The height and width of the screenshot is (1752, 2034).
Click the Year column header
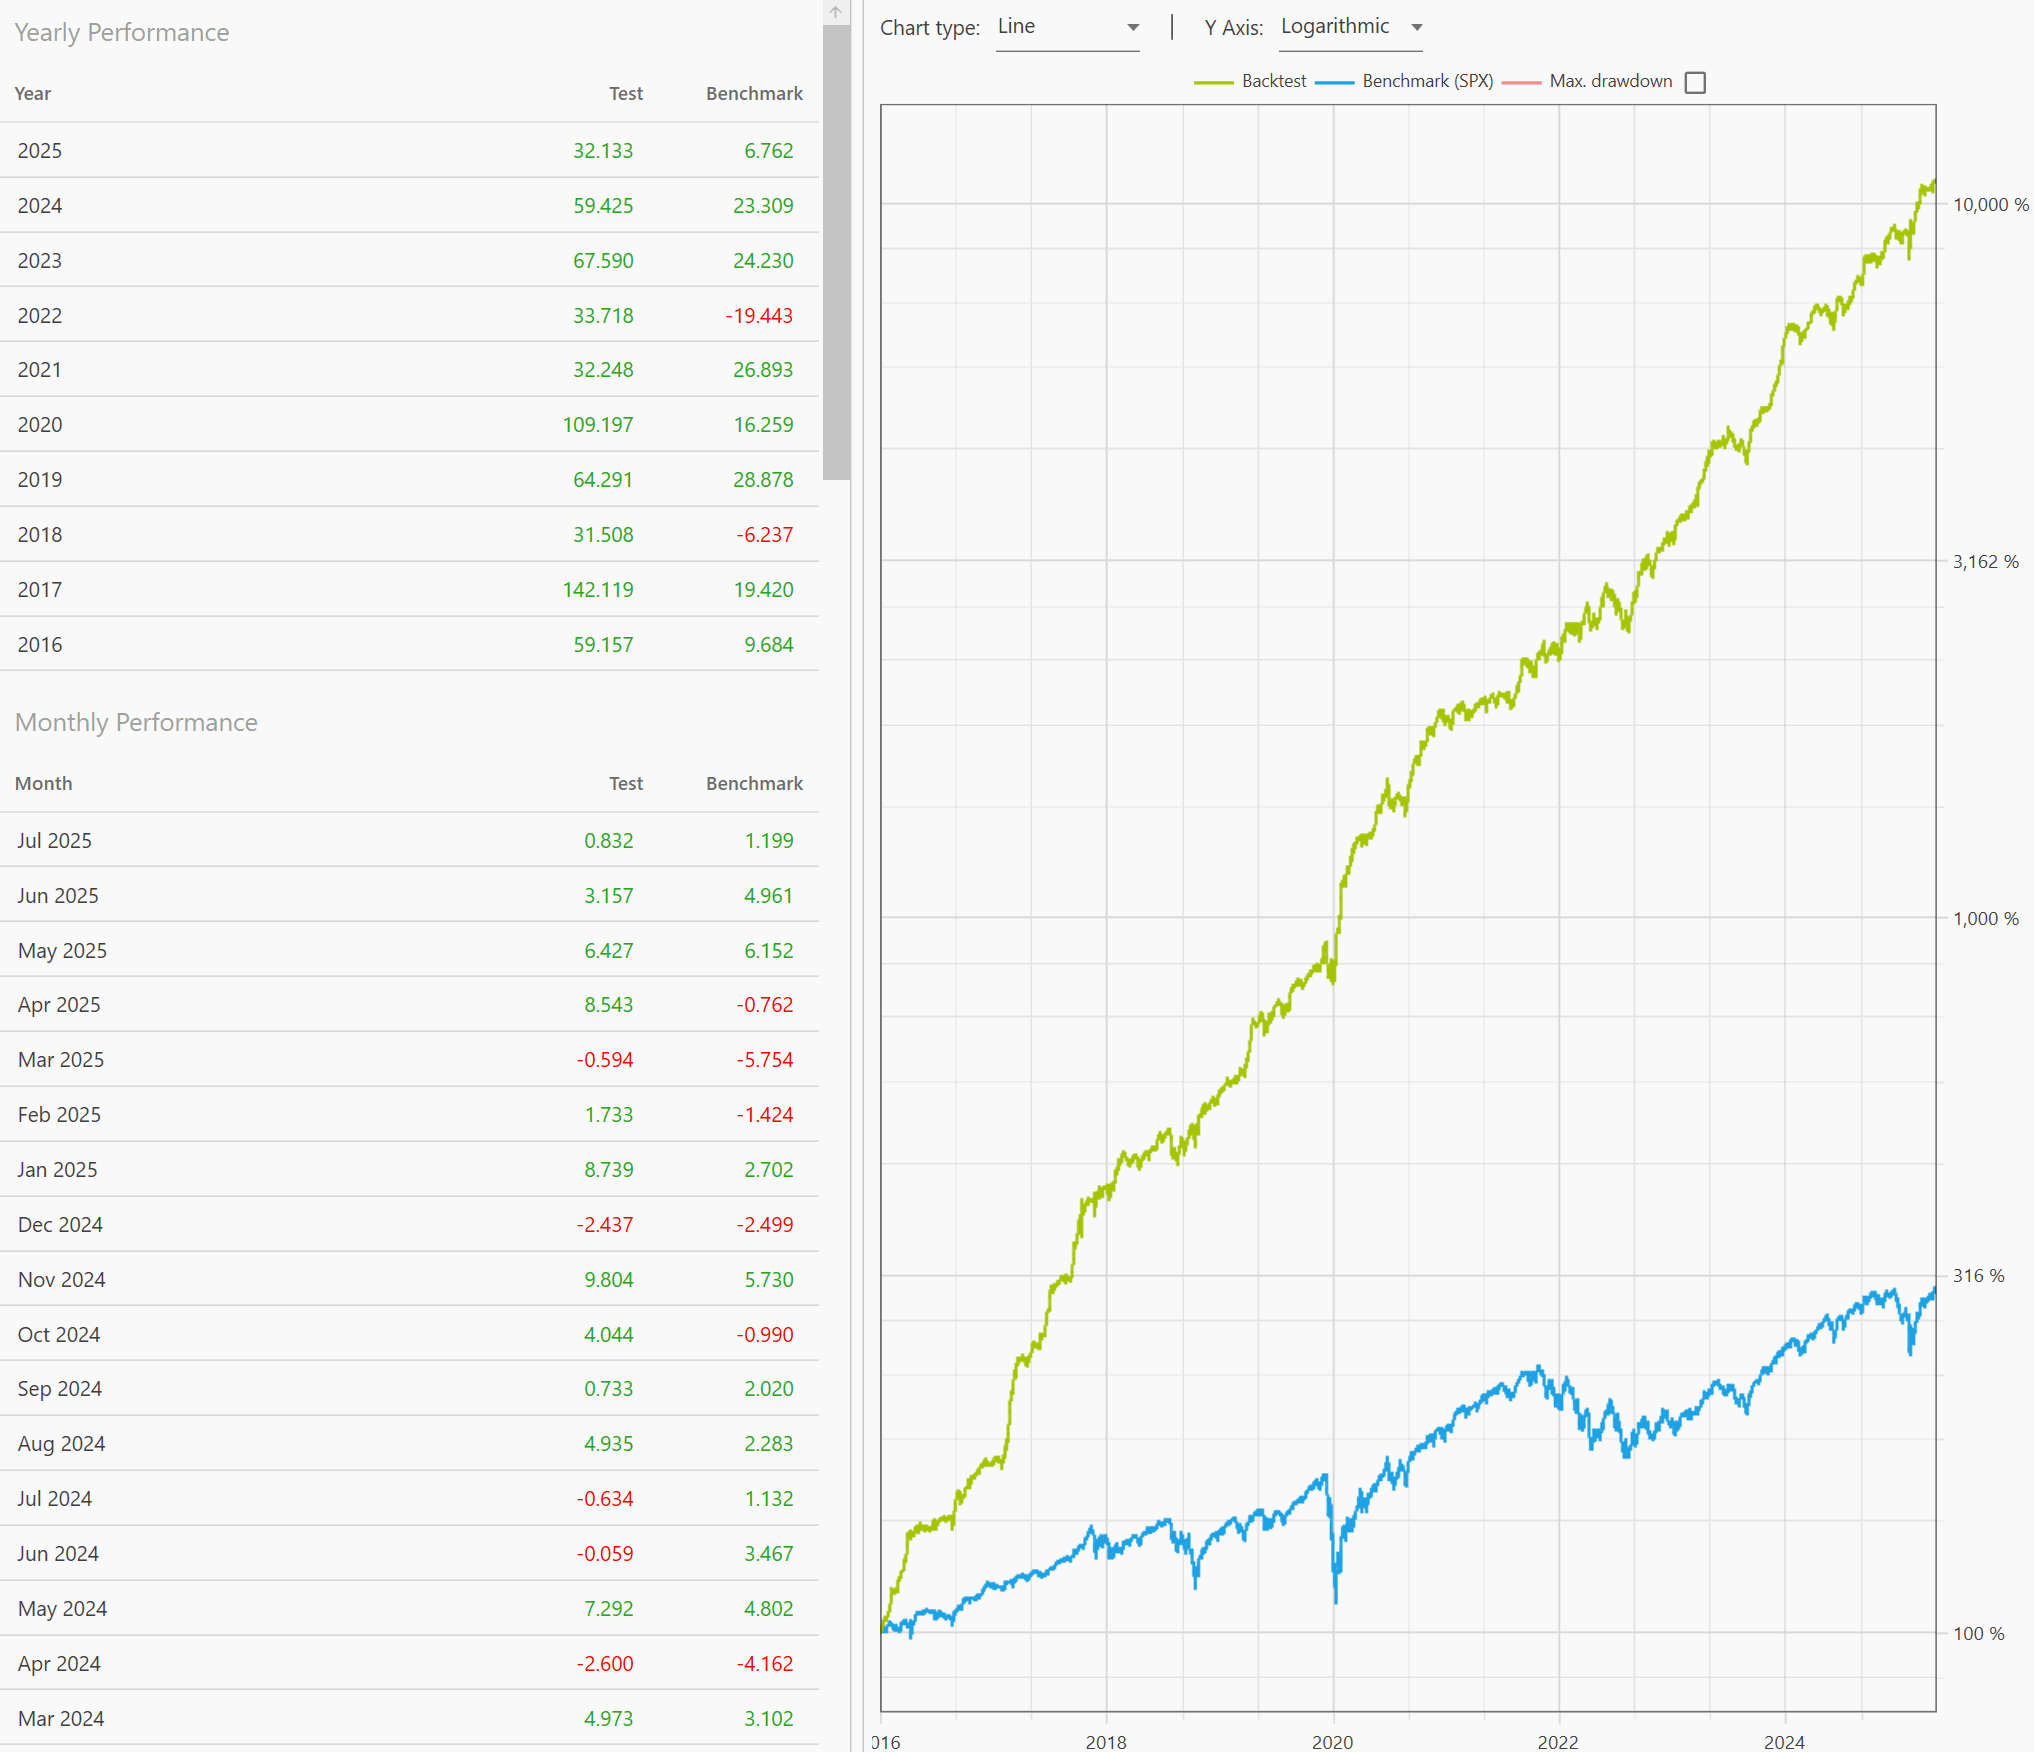pos(33,94)
